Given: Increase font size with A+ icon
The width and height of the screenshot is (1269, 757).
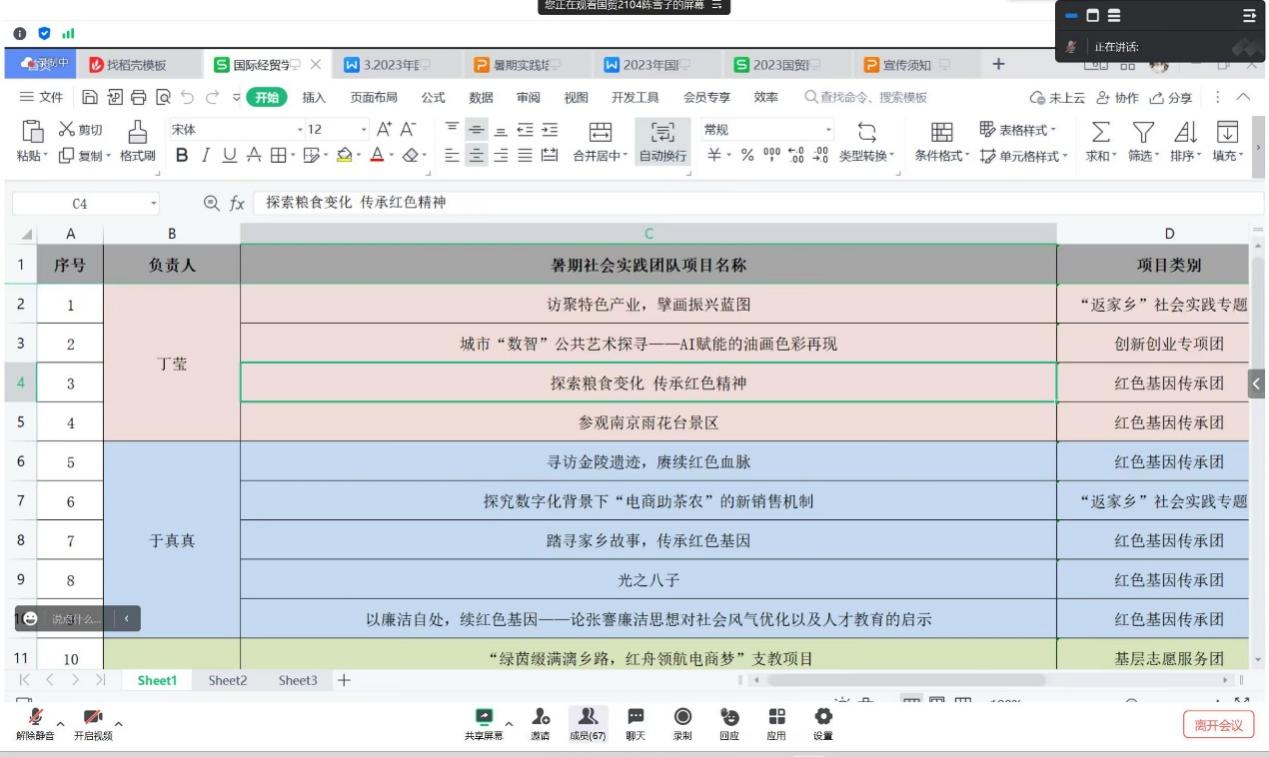Looking at the screenshot, I should 384,129.
